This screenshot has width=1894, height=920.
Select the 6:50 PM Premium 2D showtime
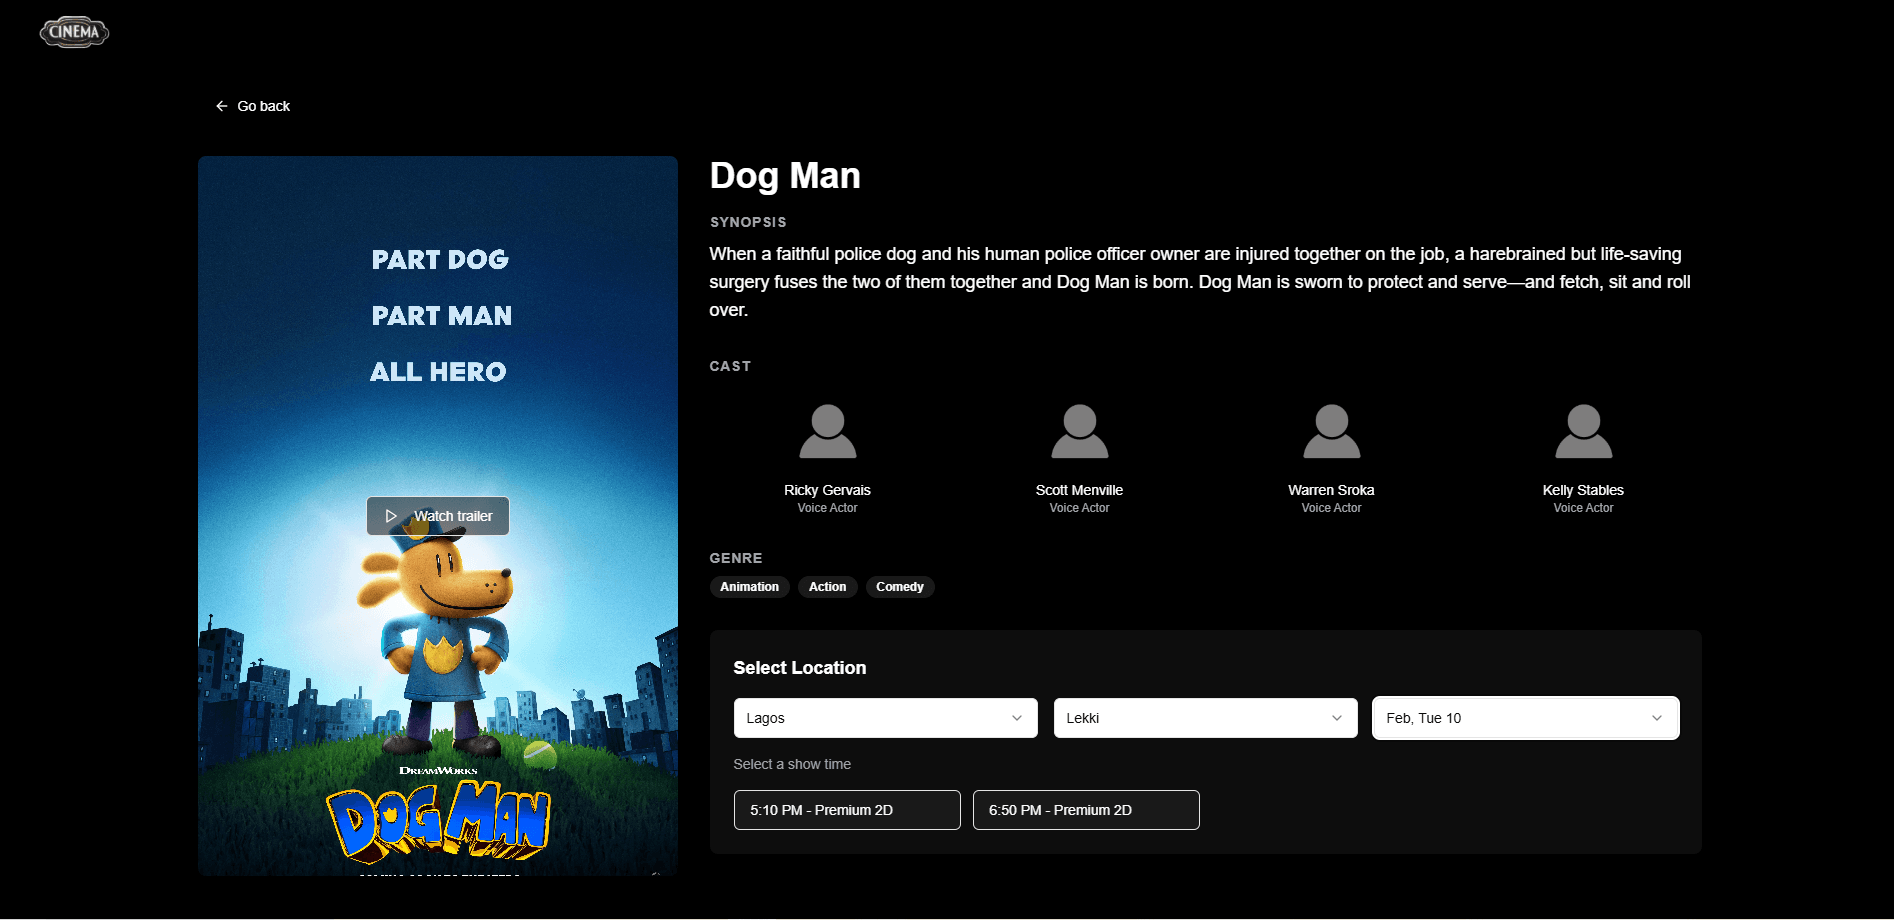click(x=1085, y=810)
